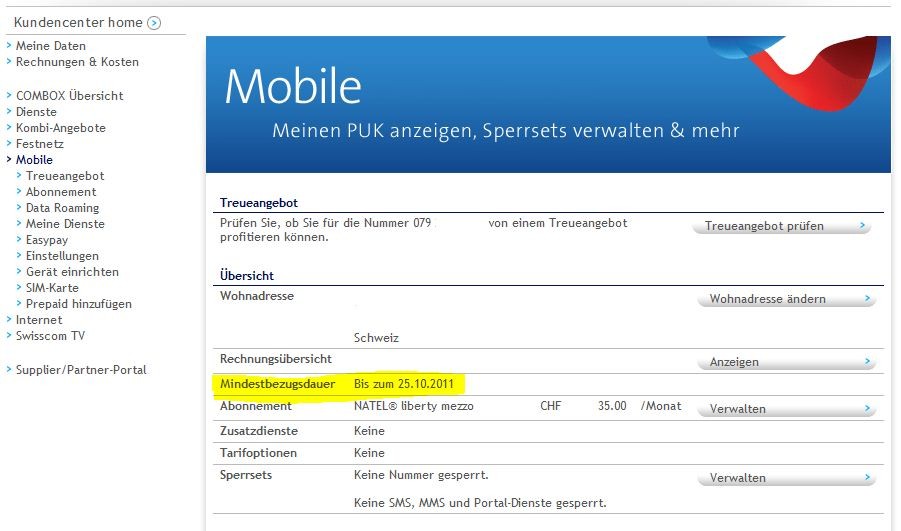Choose Prepaid hinzufügen option
This screenshot has height=531, width=901.
[78, 304]
